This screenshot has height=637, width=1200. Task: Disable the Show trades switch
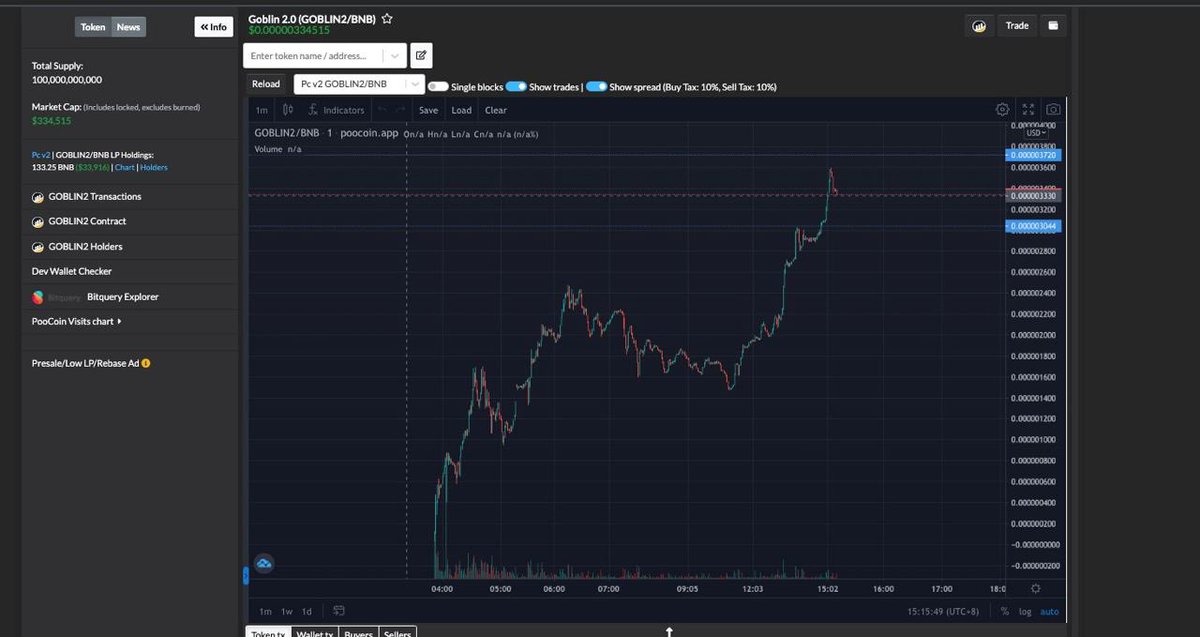516,87
